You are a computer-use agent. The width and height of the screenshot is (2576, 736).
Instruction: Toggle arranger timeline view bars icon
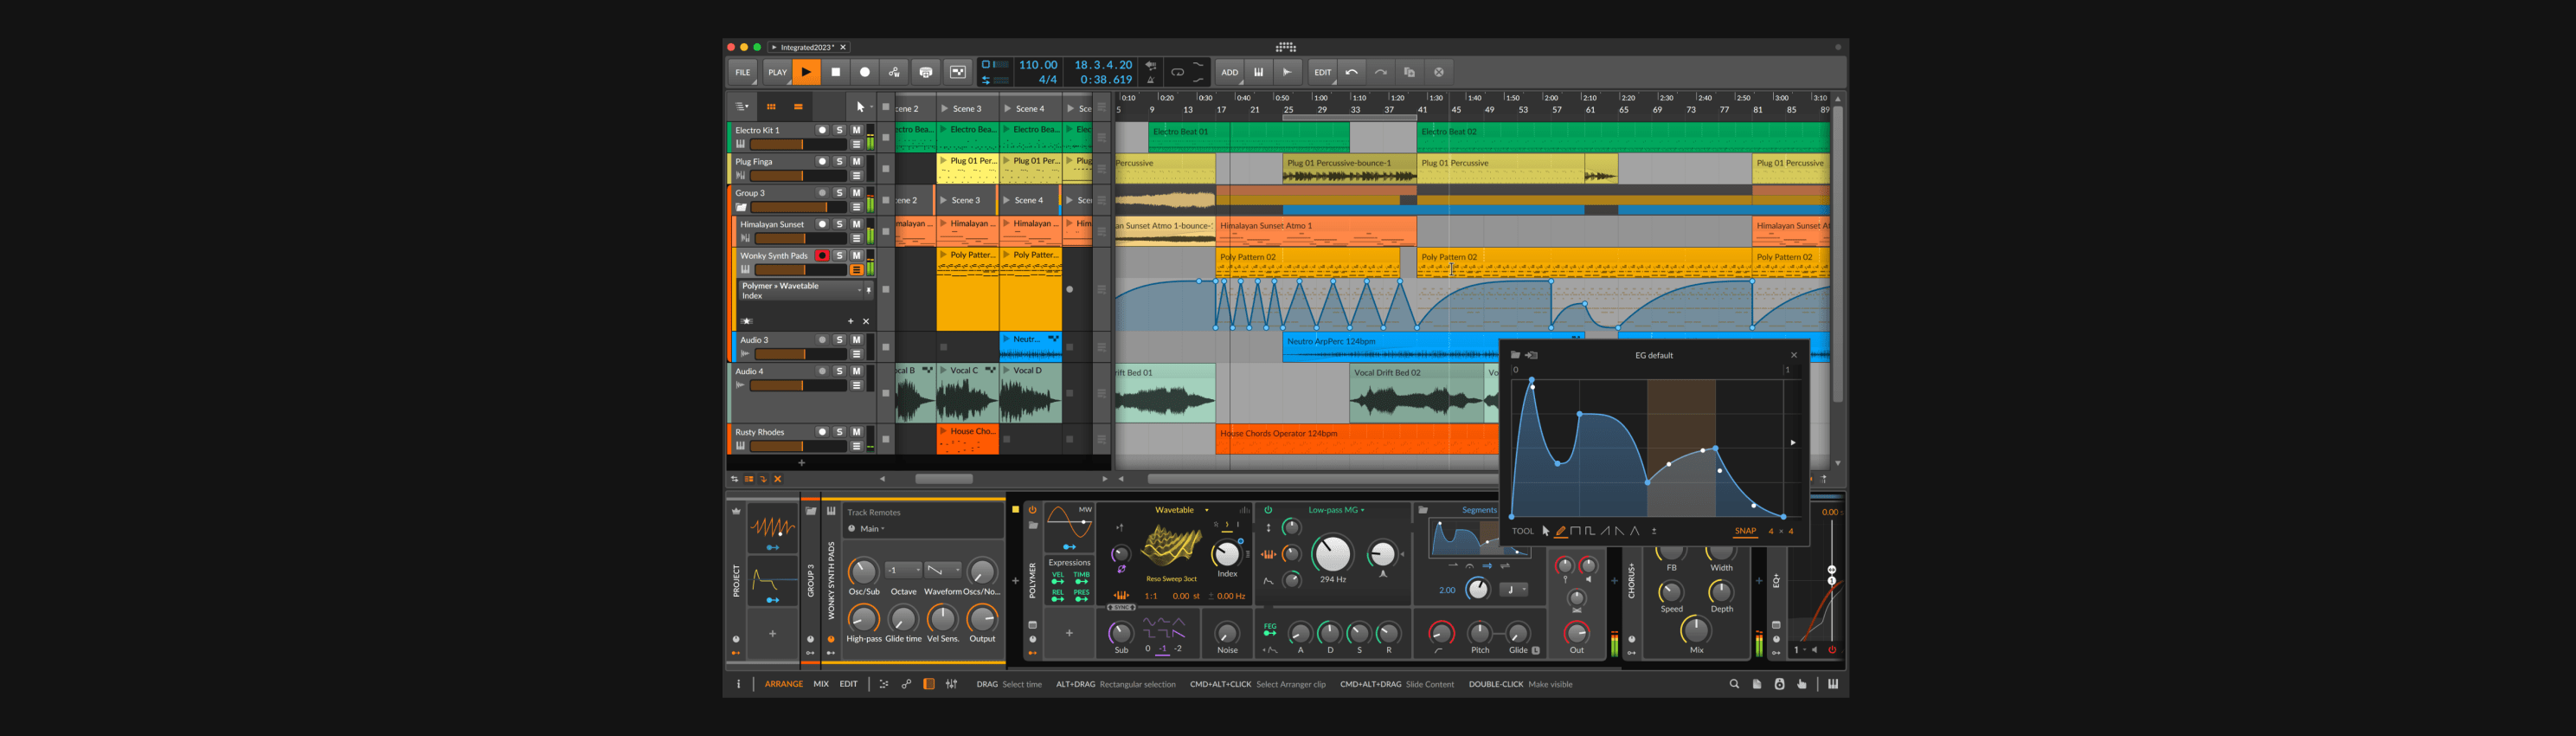[798, 106]
